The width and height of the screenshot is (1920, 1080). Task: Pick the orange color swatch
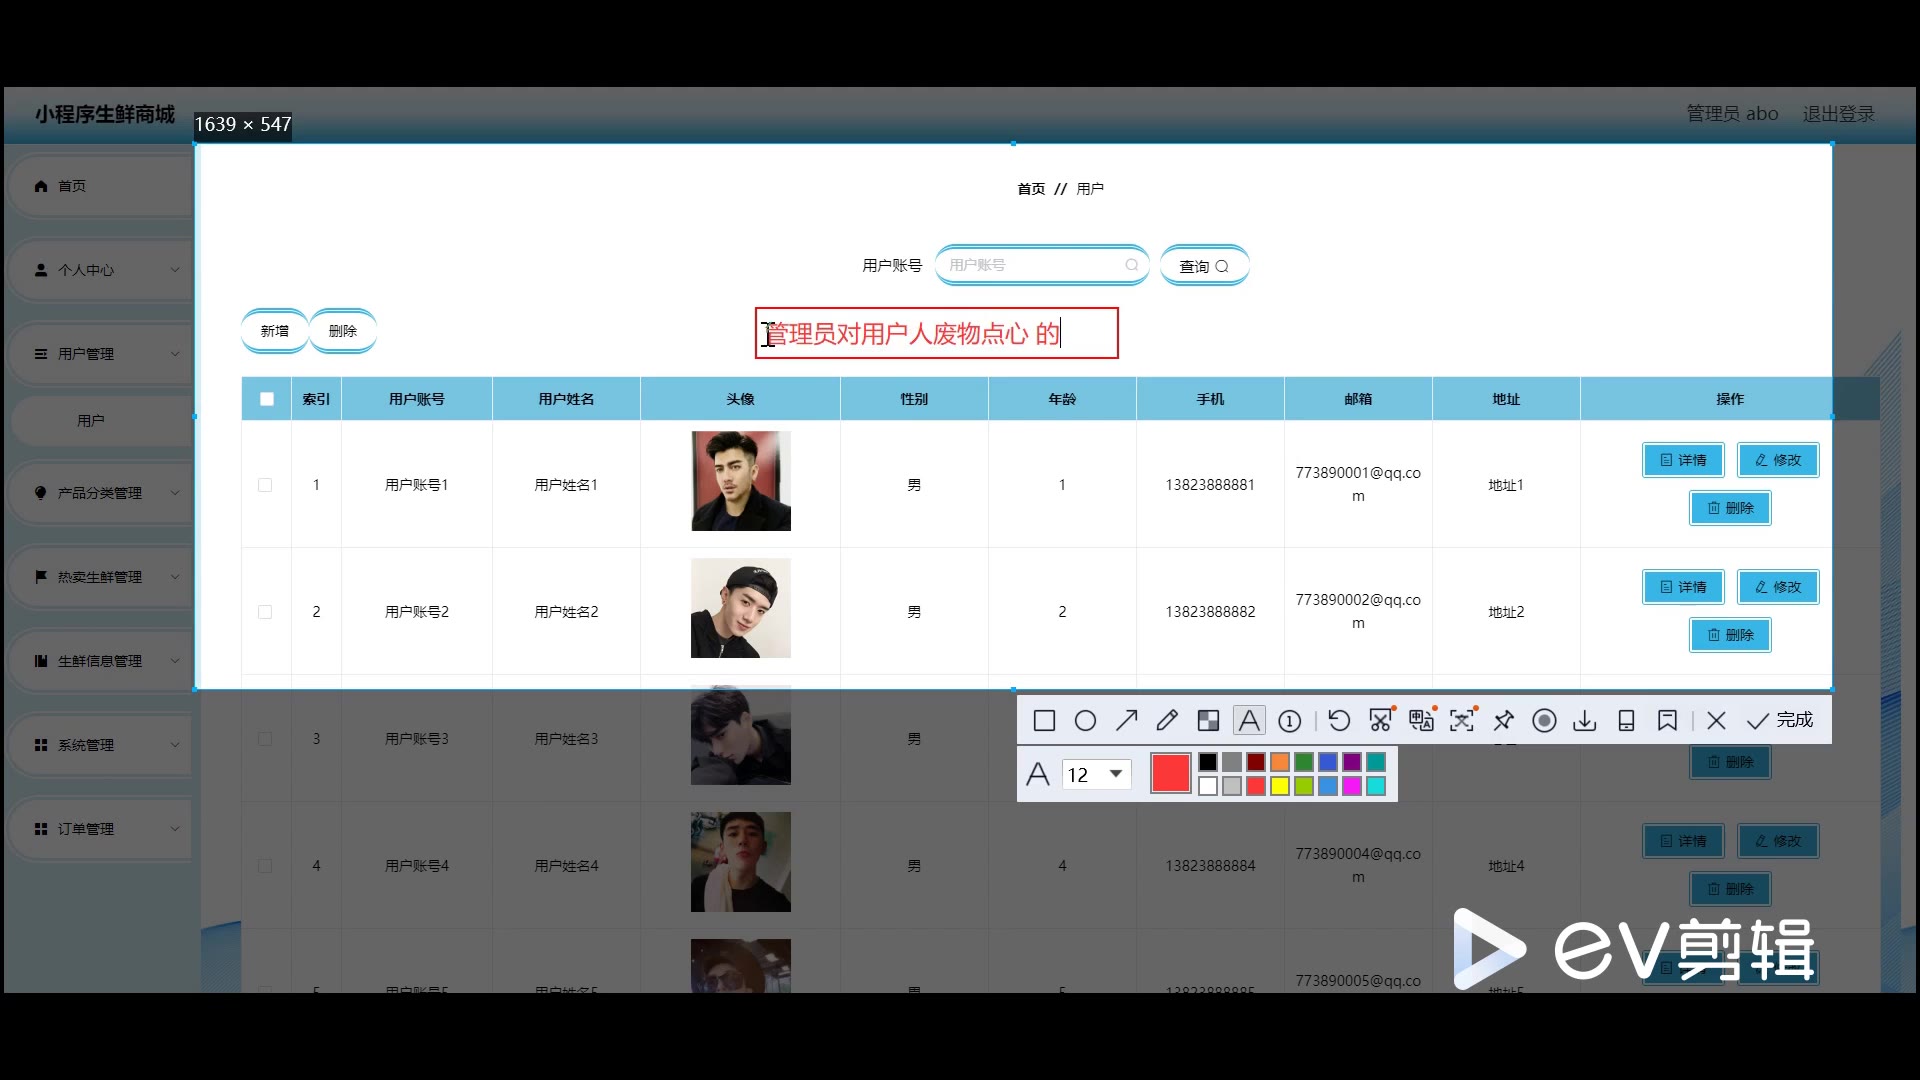pos(1280,762)
